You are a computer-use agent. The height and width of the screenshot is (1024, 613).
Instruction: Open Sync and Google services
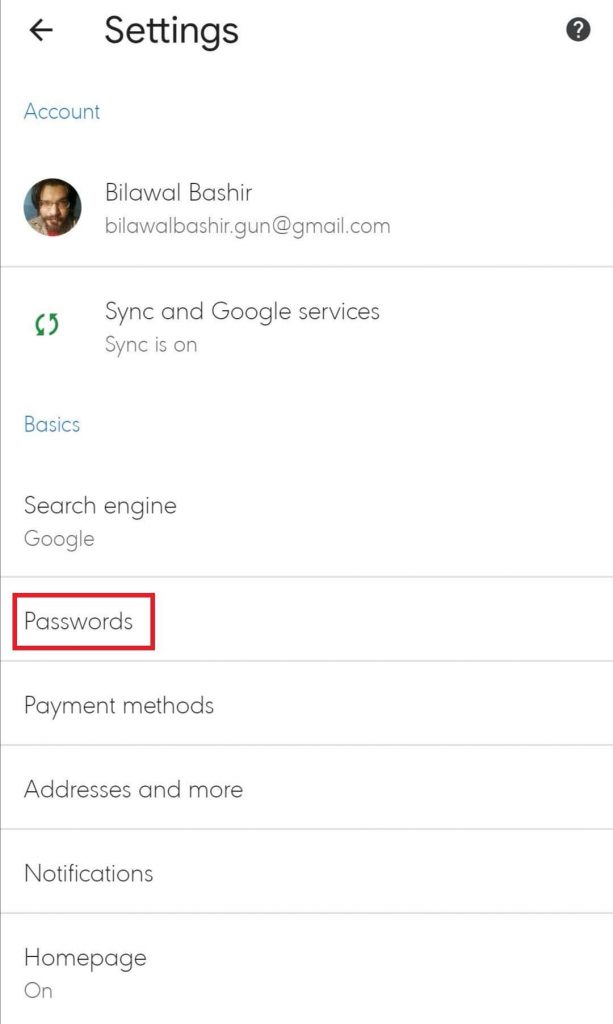pos(242,311)
